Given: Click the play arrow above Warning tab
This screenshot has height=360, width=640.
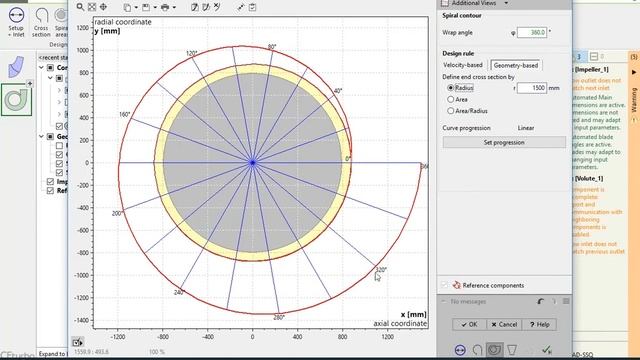Looking at the screenshot, I should click(x=634, y=72).
